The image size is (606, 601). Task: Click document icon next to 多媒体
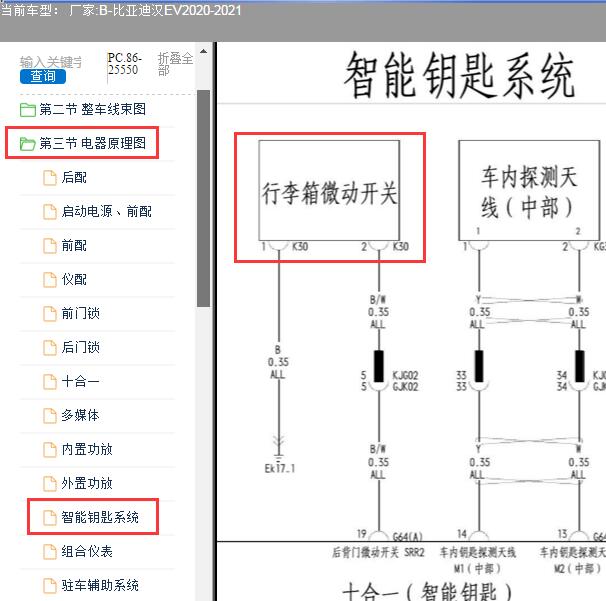pyautogui.click(x=49, y=416)
